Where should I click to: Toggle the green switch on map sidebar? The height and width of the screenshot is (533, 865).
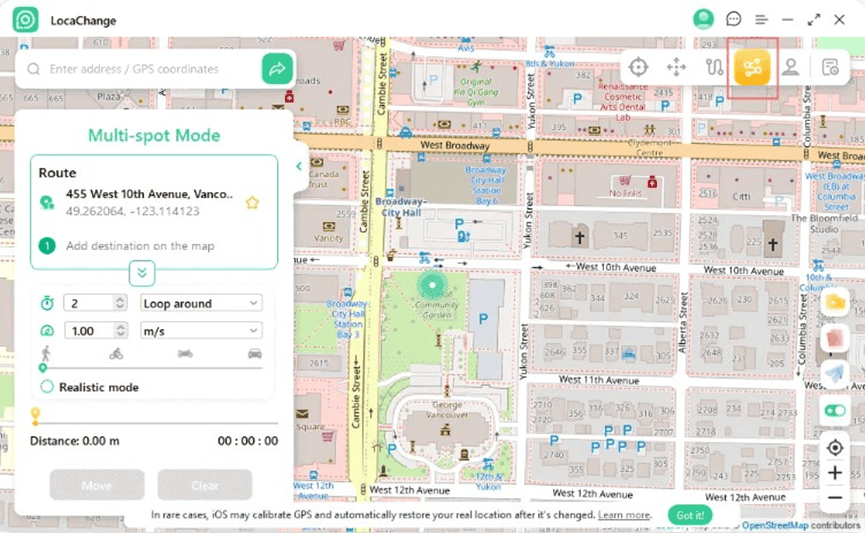(x=835, y=411)
